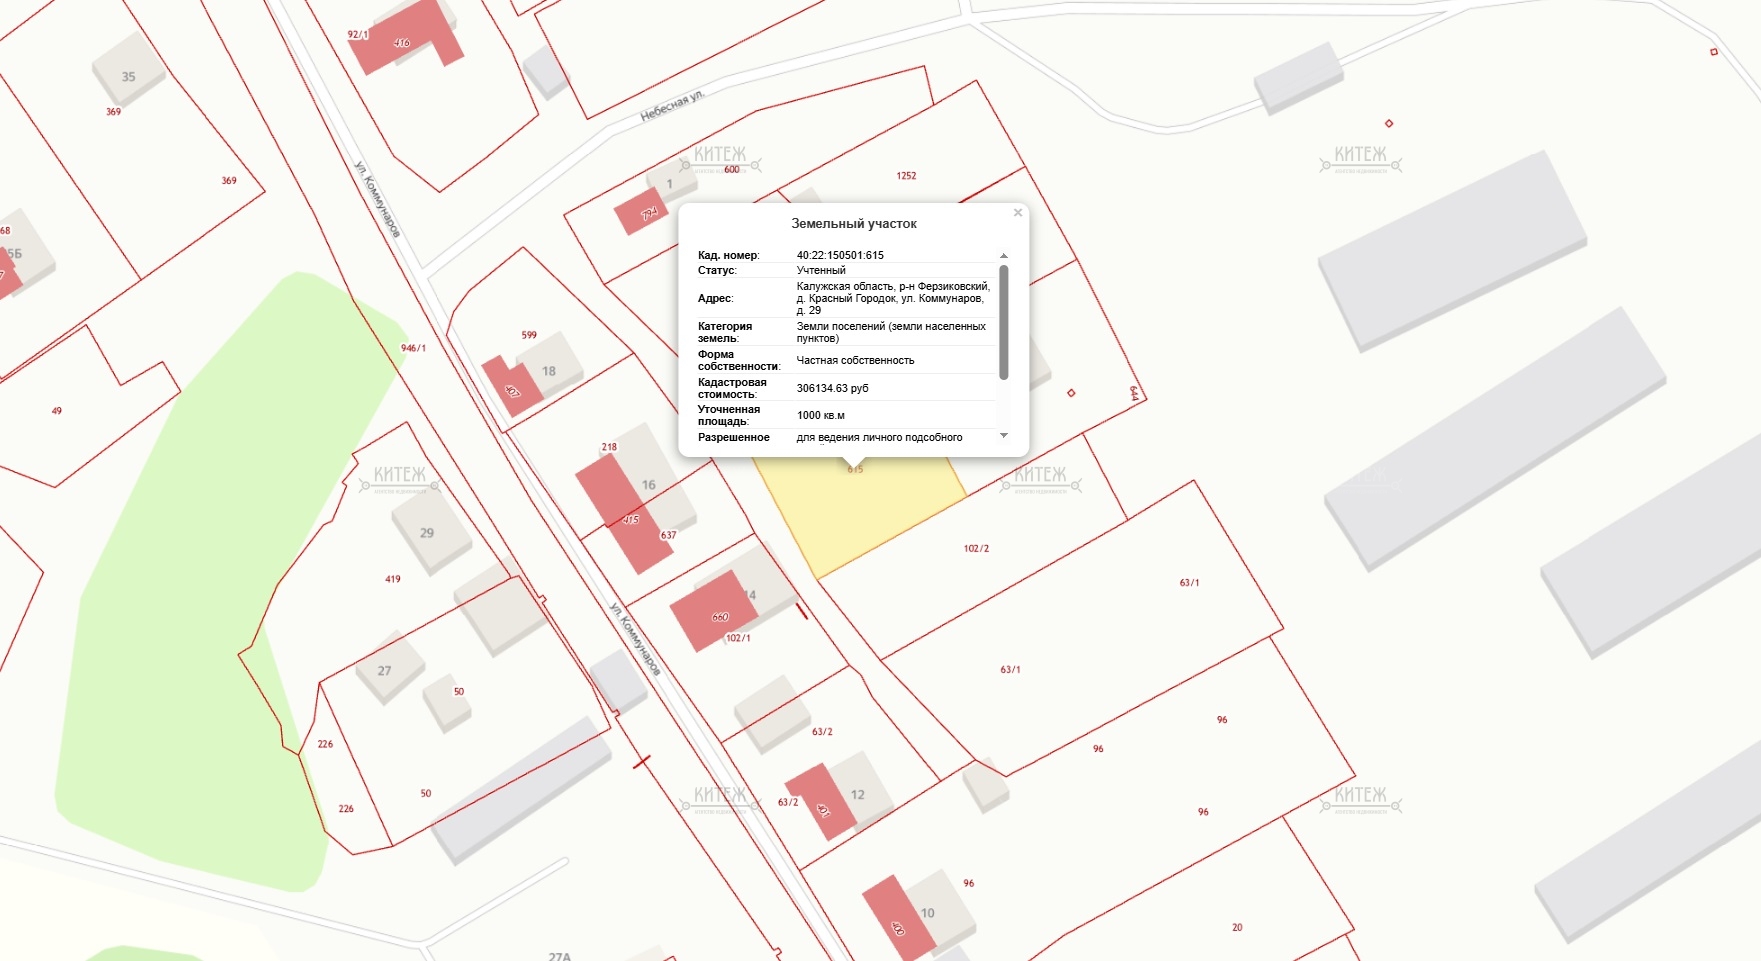Click red building 416 near parcel 92/1
Viewport: 1761px width, 961px height.
tap(404, 42)
